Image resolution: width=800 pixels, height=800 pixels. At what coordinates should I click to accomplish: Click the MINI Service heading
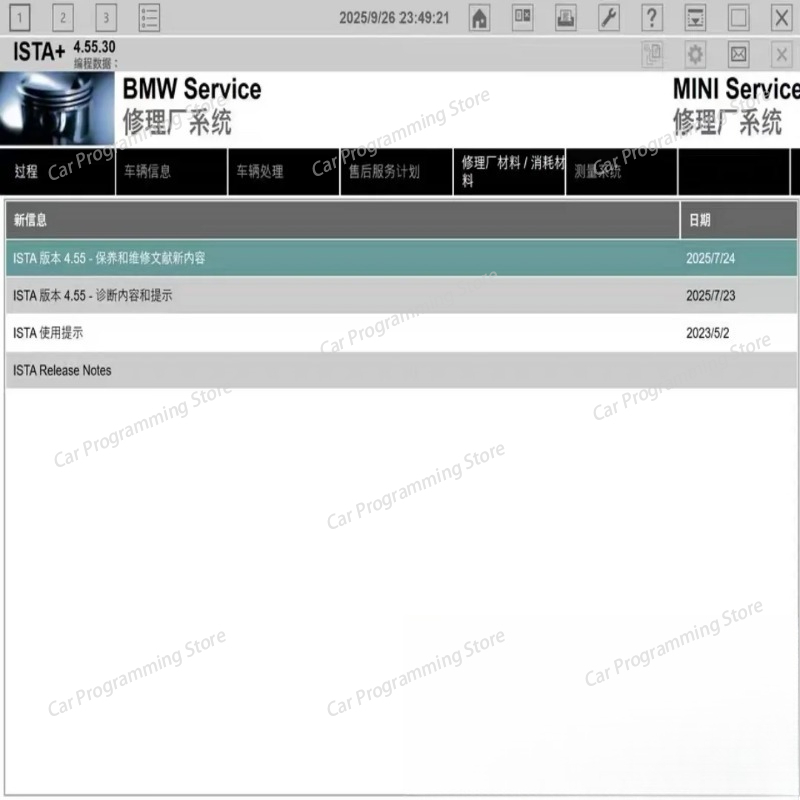tap(736, 89)
